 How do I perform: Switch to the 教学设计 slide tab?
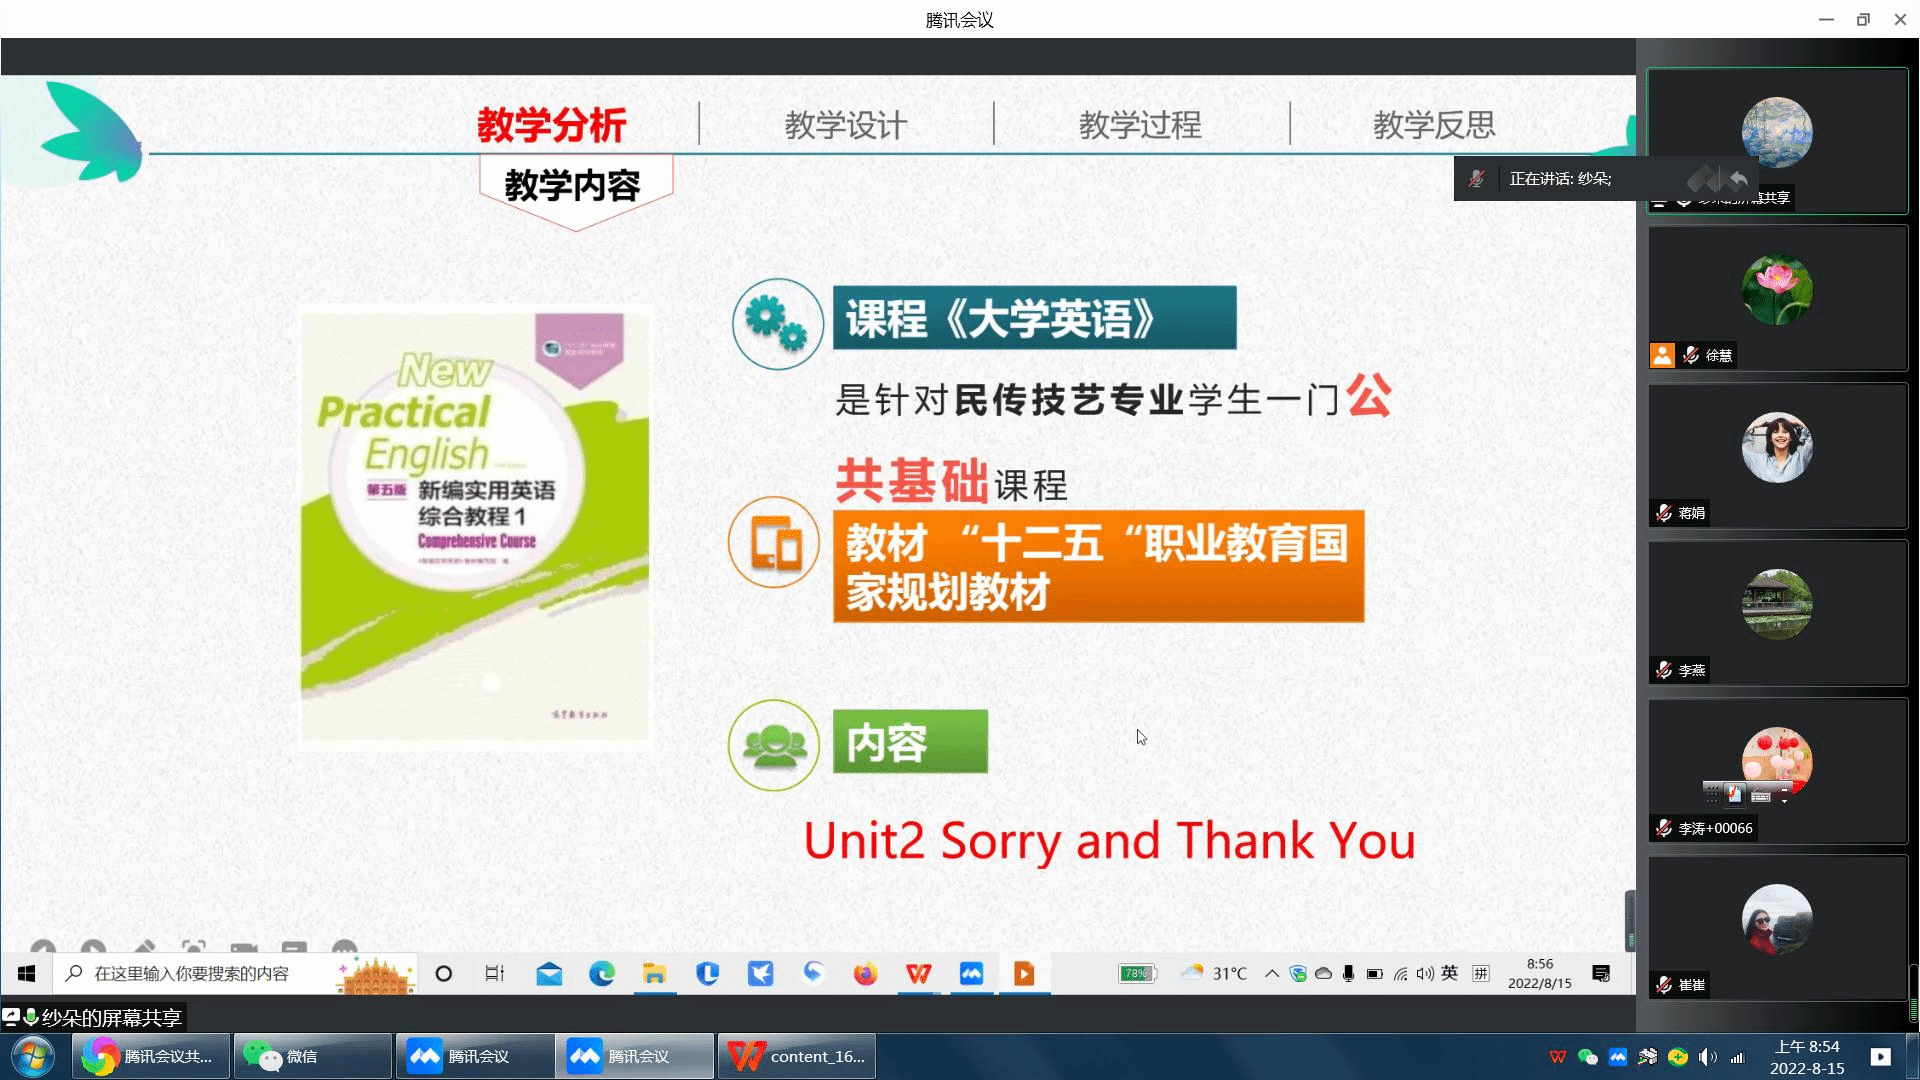click(x=846, y=125)
